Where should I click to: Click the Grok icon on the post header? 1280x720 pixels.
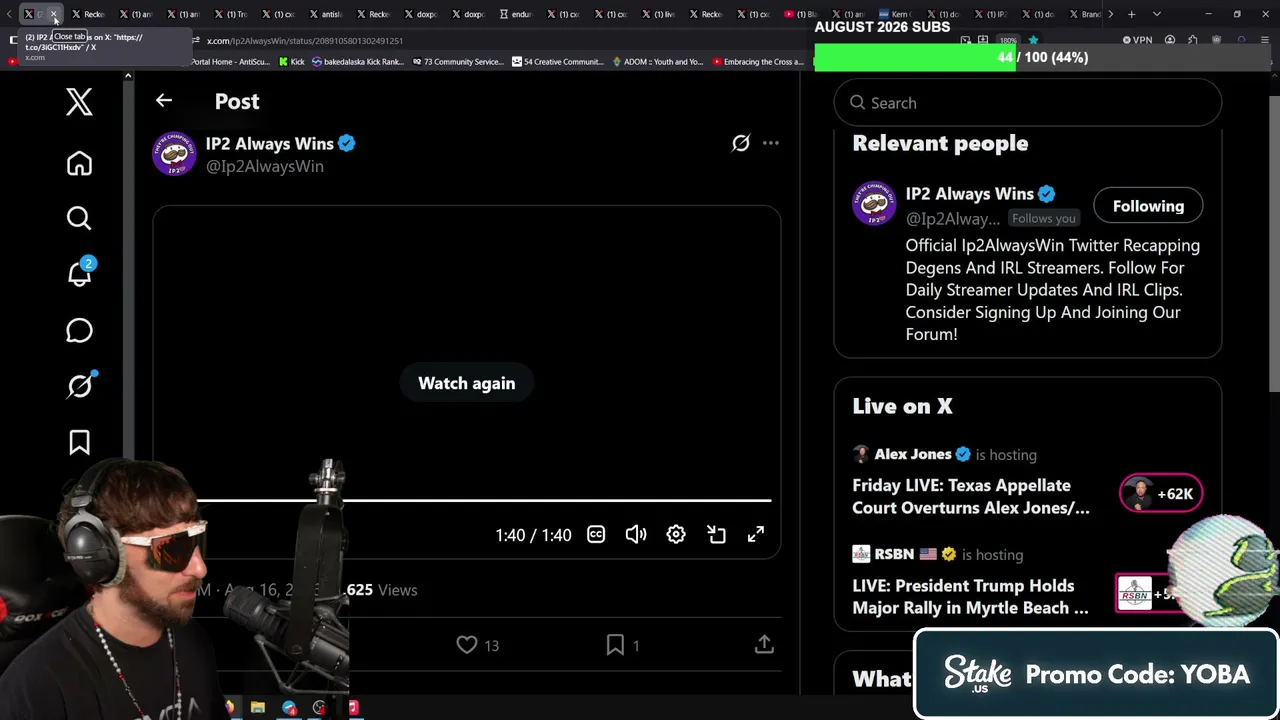pos(740,143)
